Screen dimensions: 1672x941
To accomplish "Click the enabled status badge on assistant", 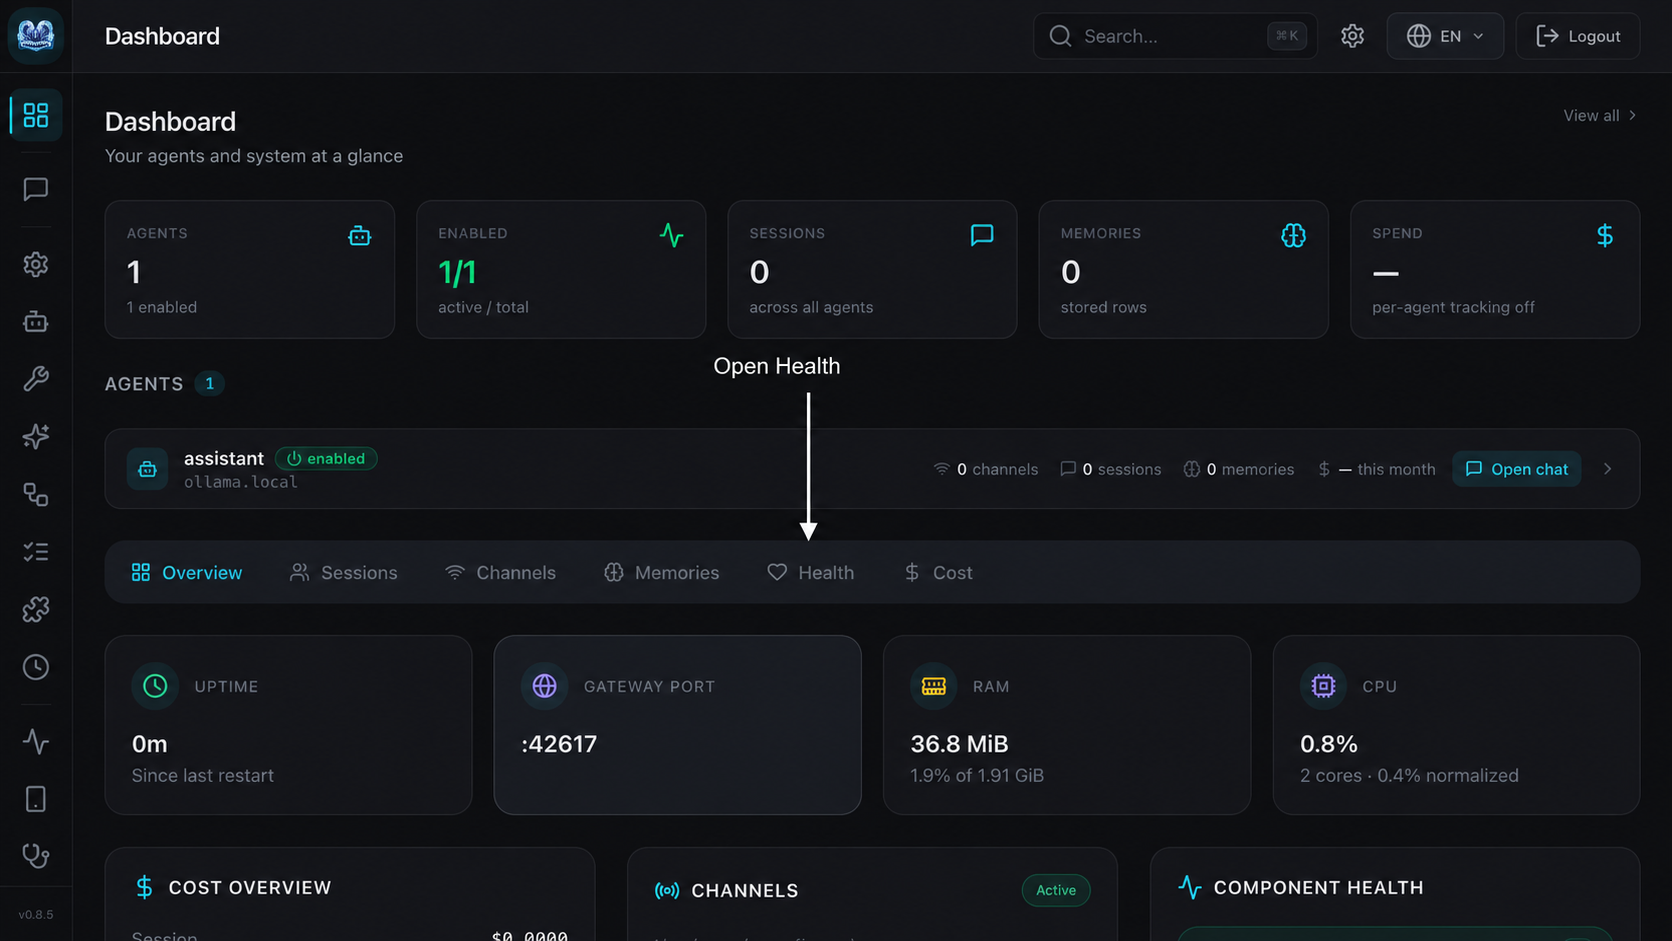I will pyautogui.click(x=326, y=458).
